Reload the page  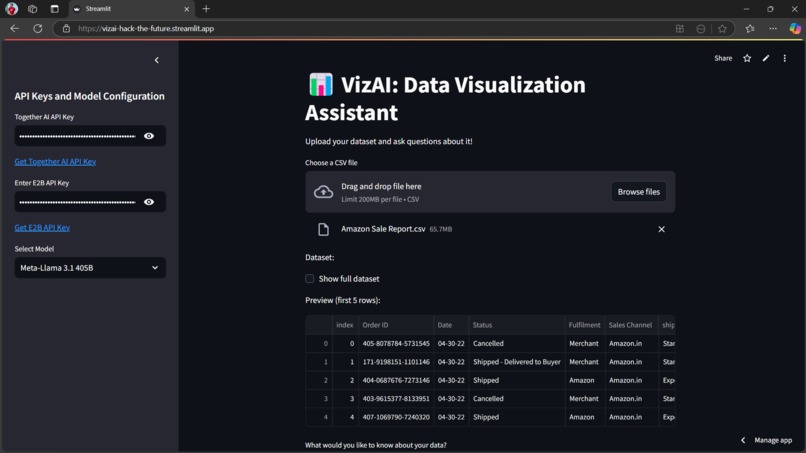38,28
